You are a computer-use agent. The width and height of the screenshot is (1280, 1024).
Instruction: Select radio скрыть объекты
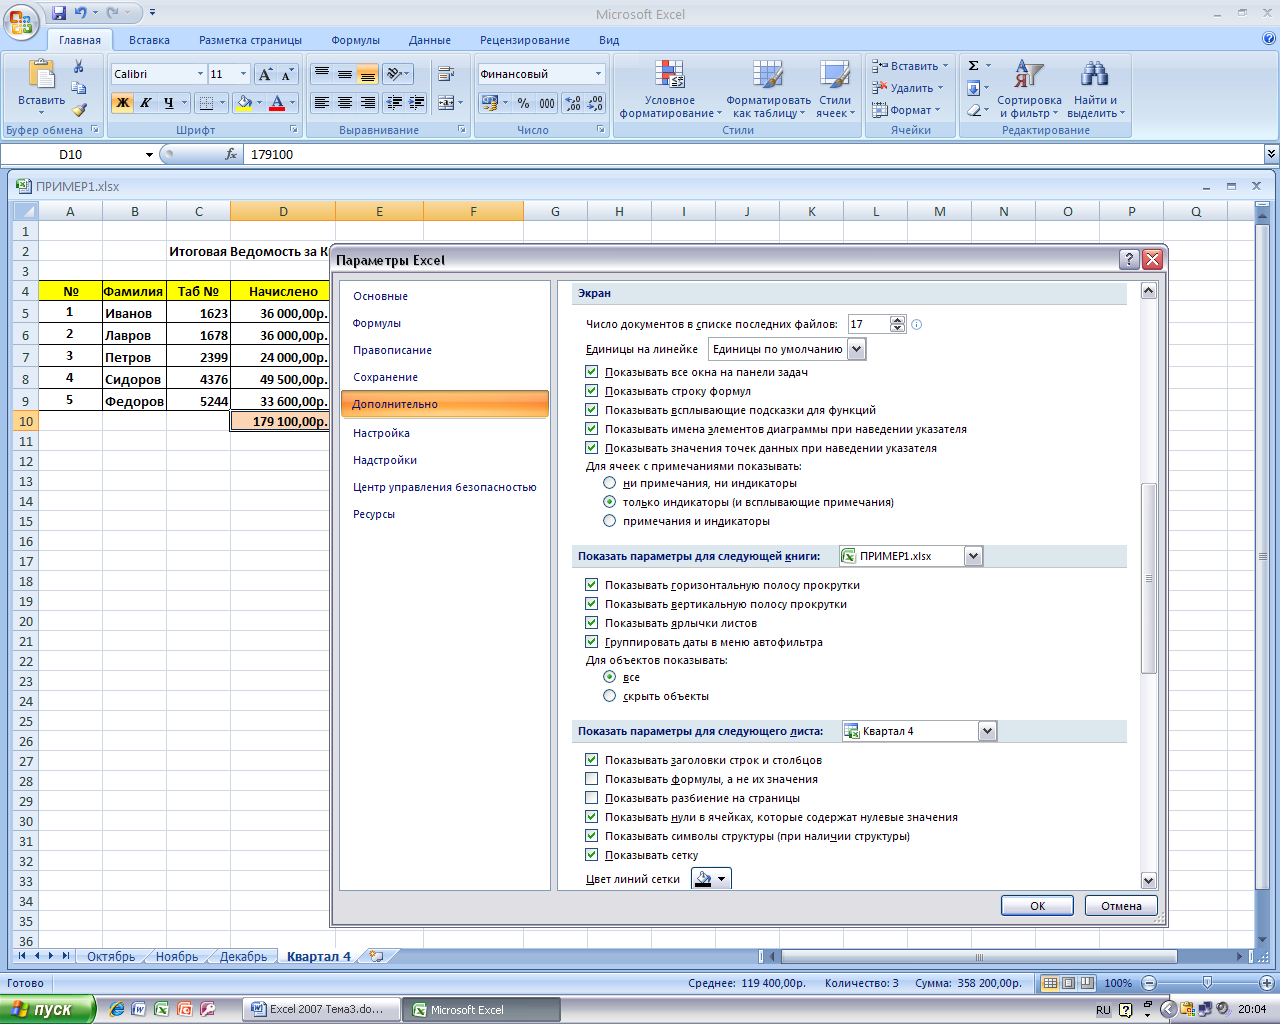click(x=609, y=696)
